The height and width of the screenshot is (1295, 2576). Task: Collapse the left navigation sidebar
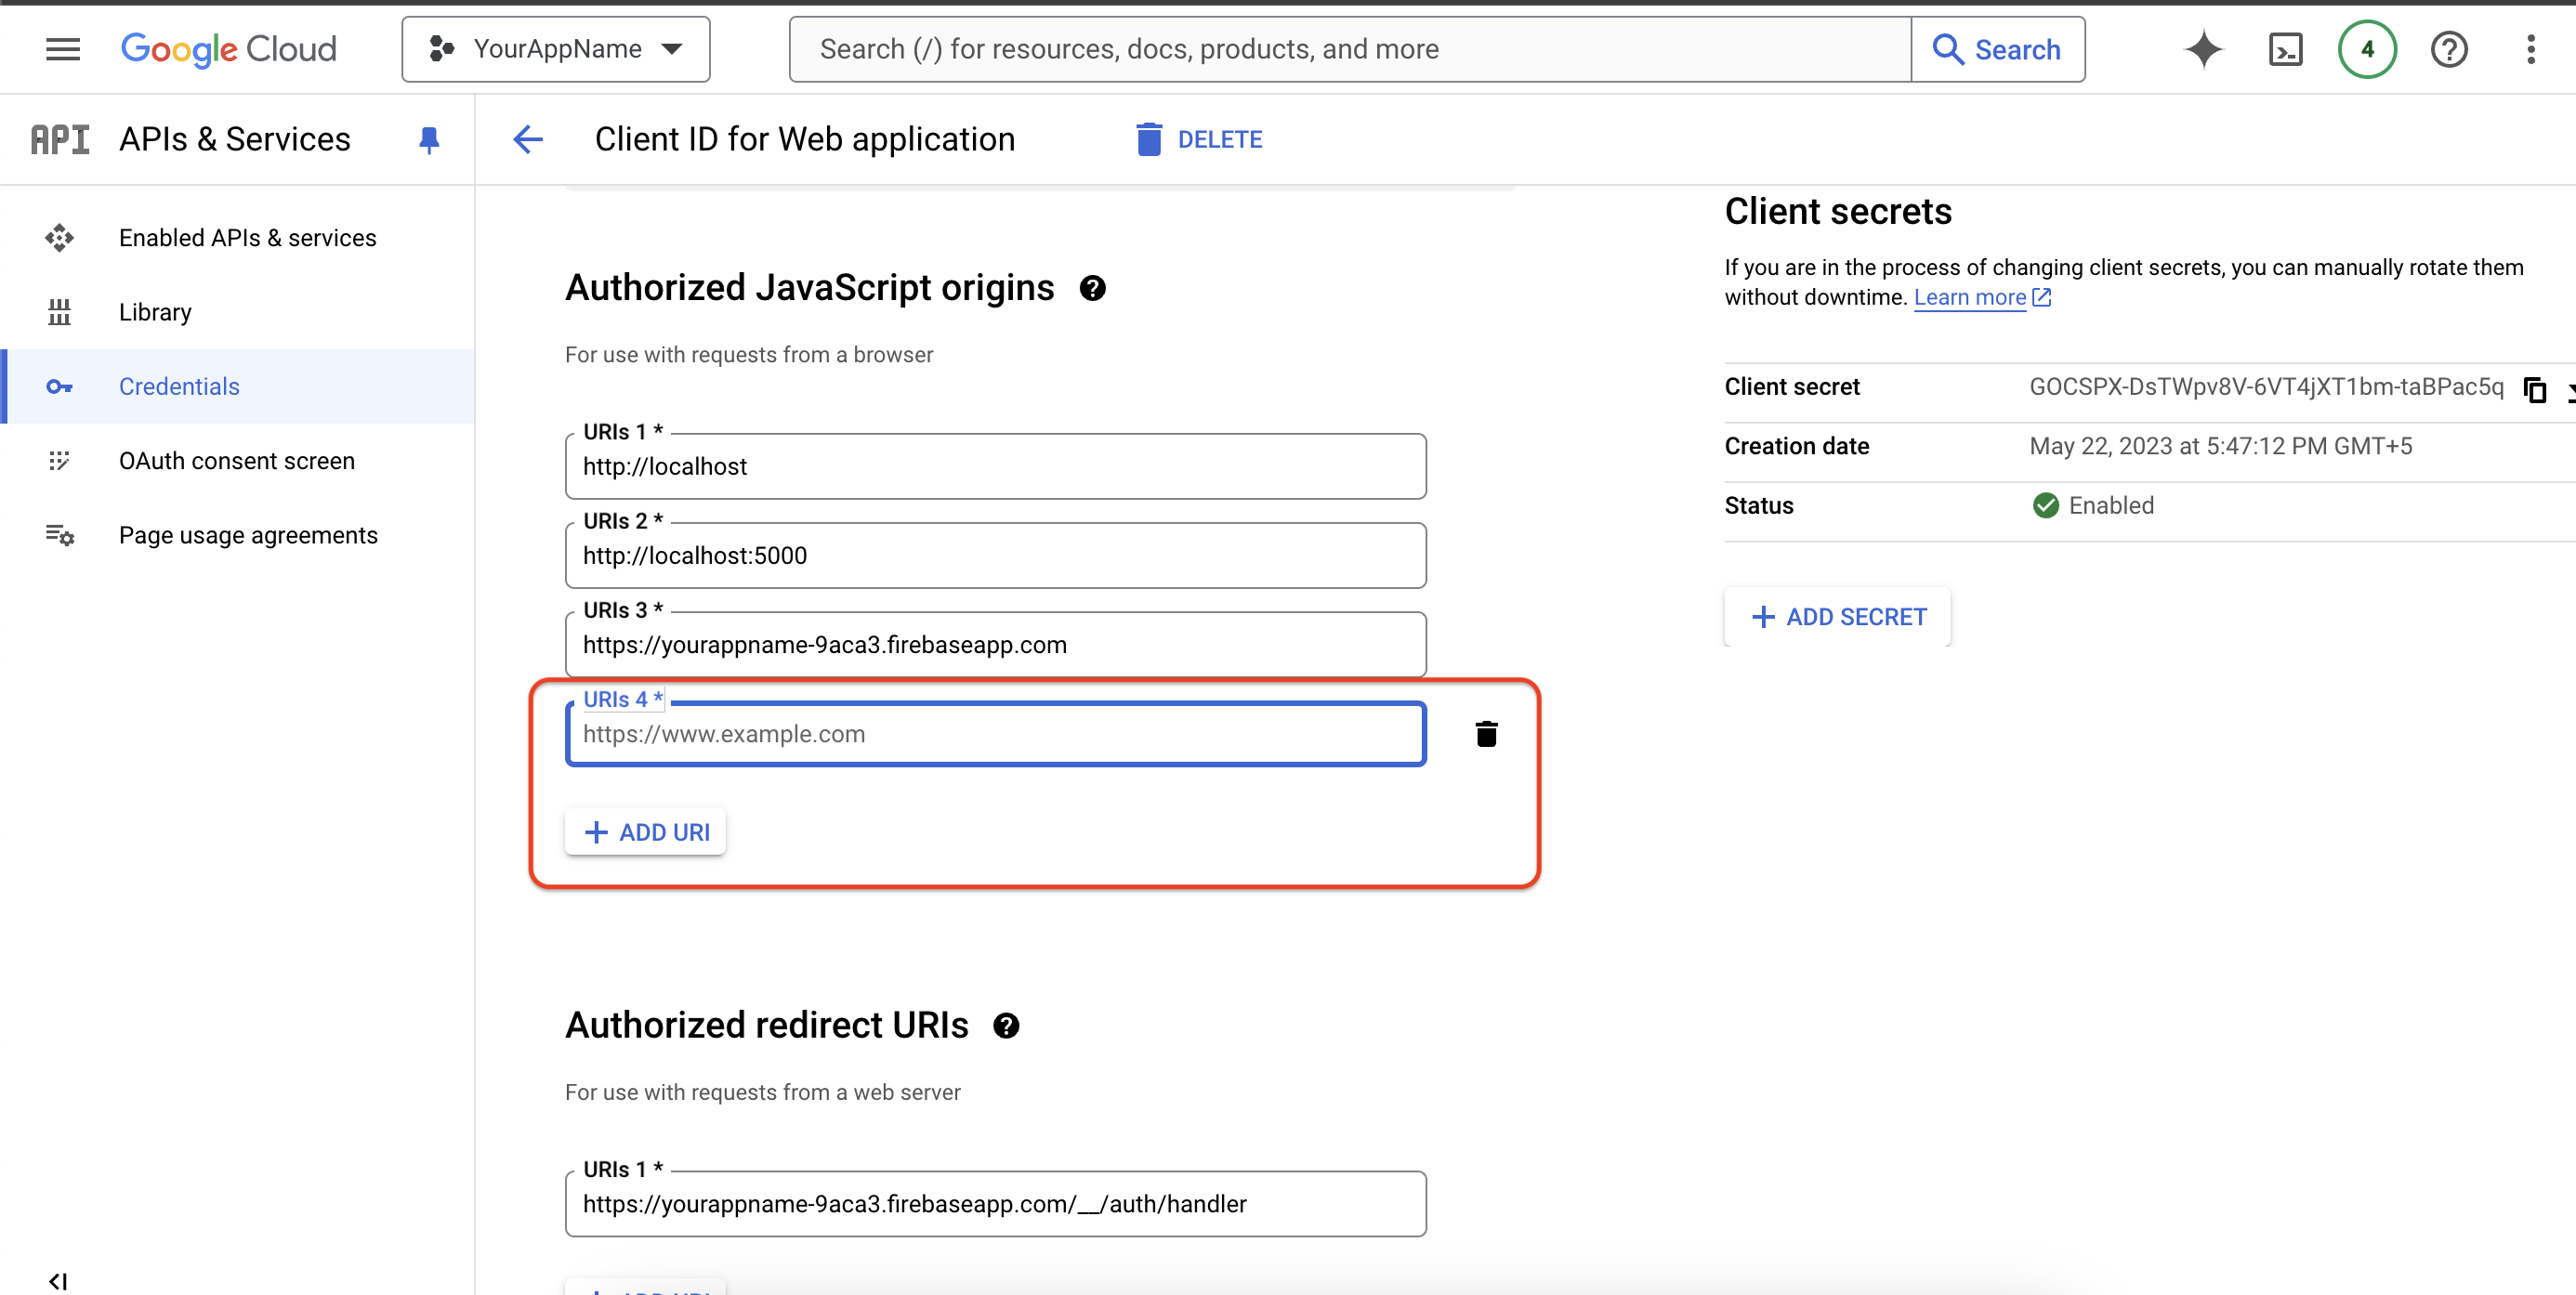click(x=58, y=1280)
